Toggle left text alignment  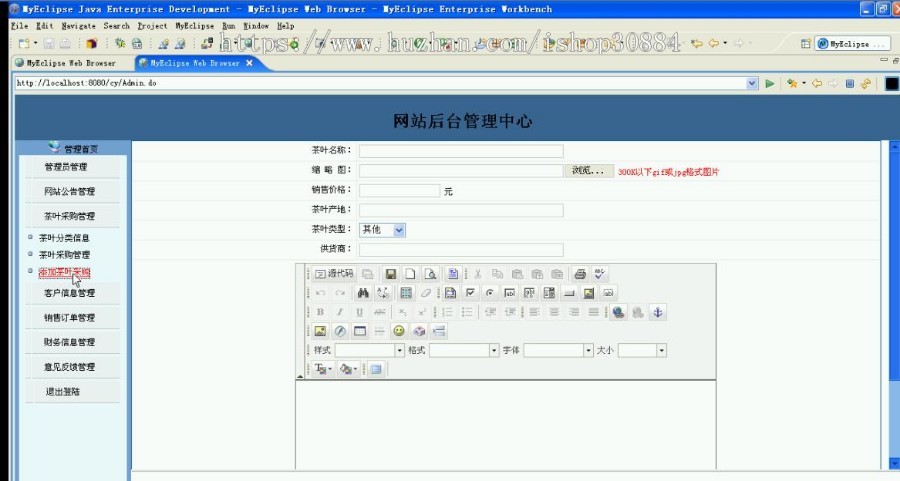point(534,312)
